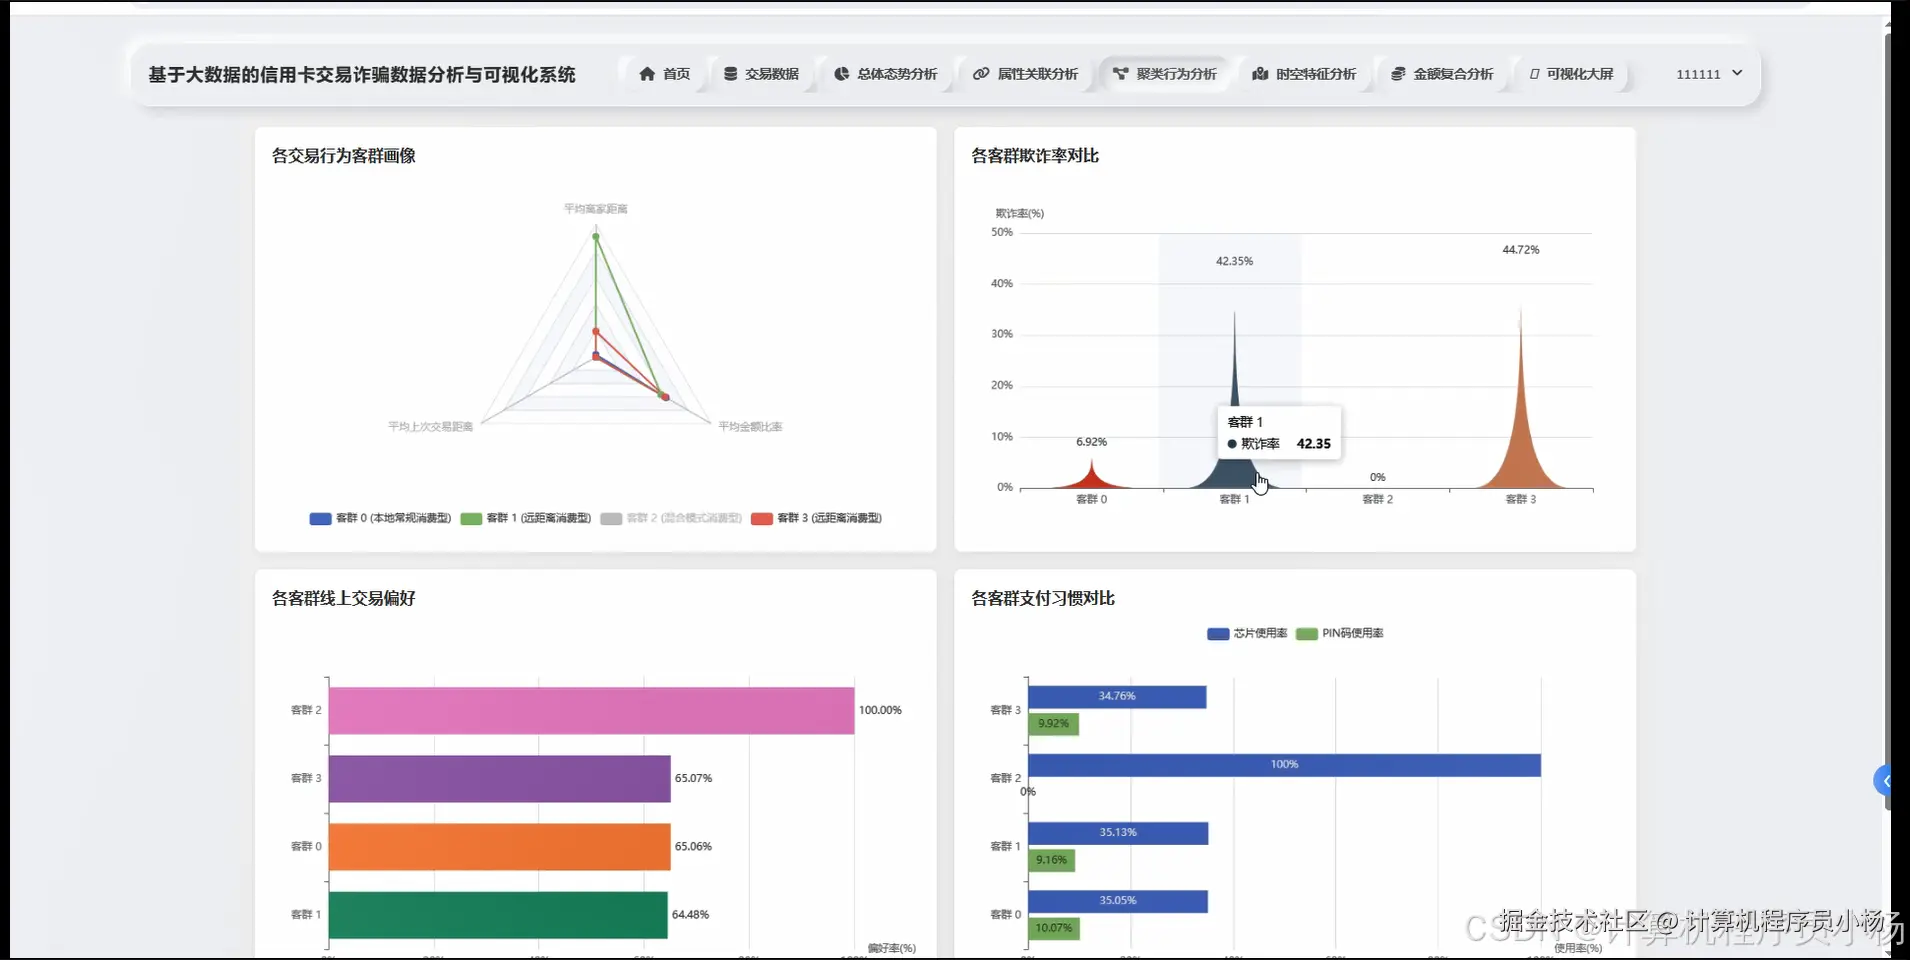Toggle legend 客群 1 (远距离消费型) in green
This screenshot has width=1910, height=960.
coord(526,518)
